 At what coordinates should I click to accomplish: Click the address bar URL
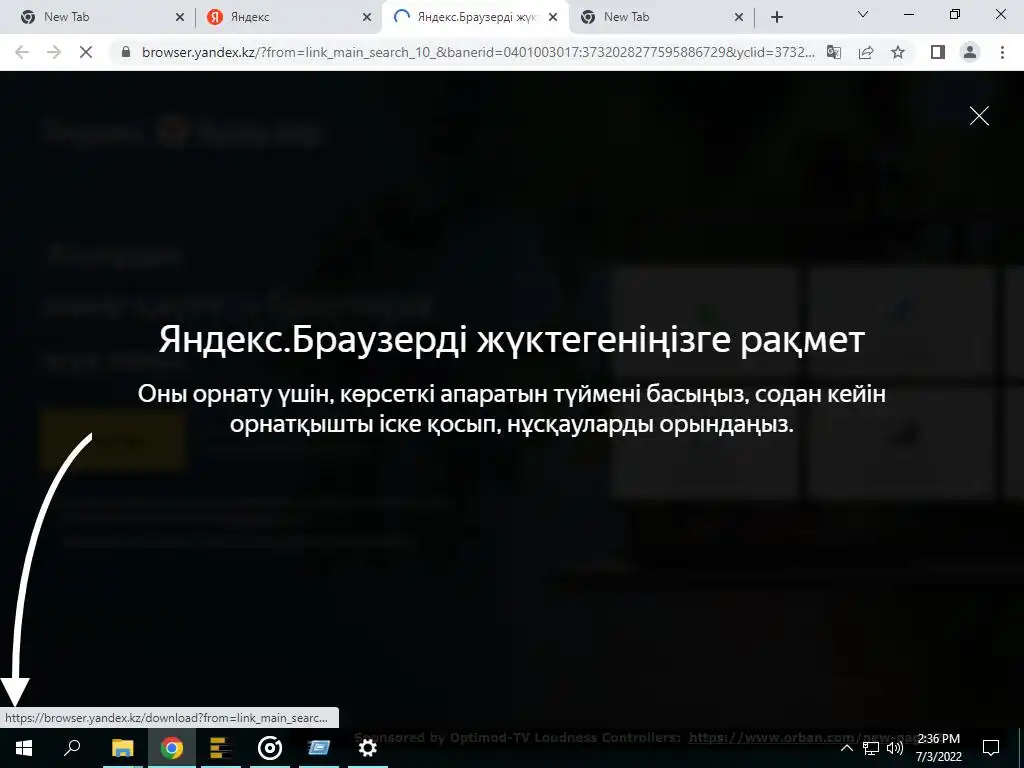click(478, 52)
